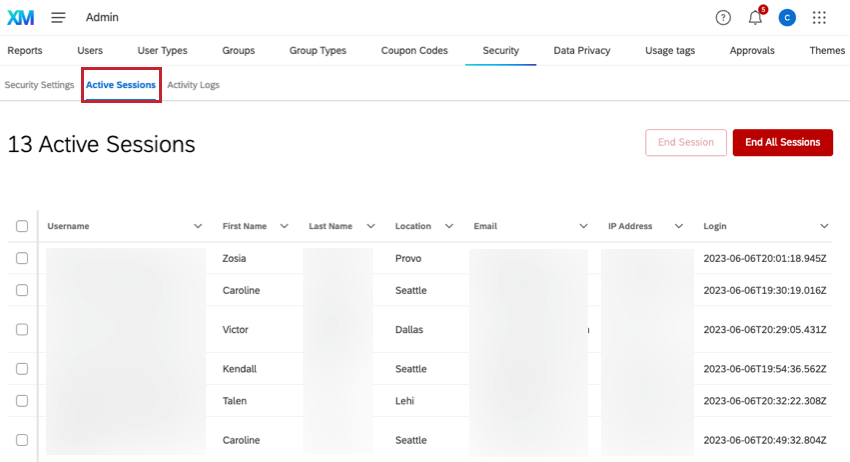This screenshot has height=462, width=850.
Task: Click the End All Sessions button
Action: point(782,142)
